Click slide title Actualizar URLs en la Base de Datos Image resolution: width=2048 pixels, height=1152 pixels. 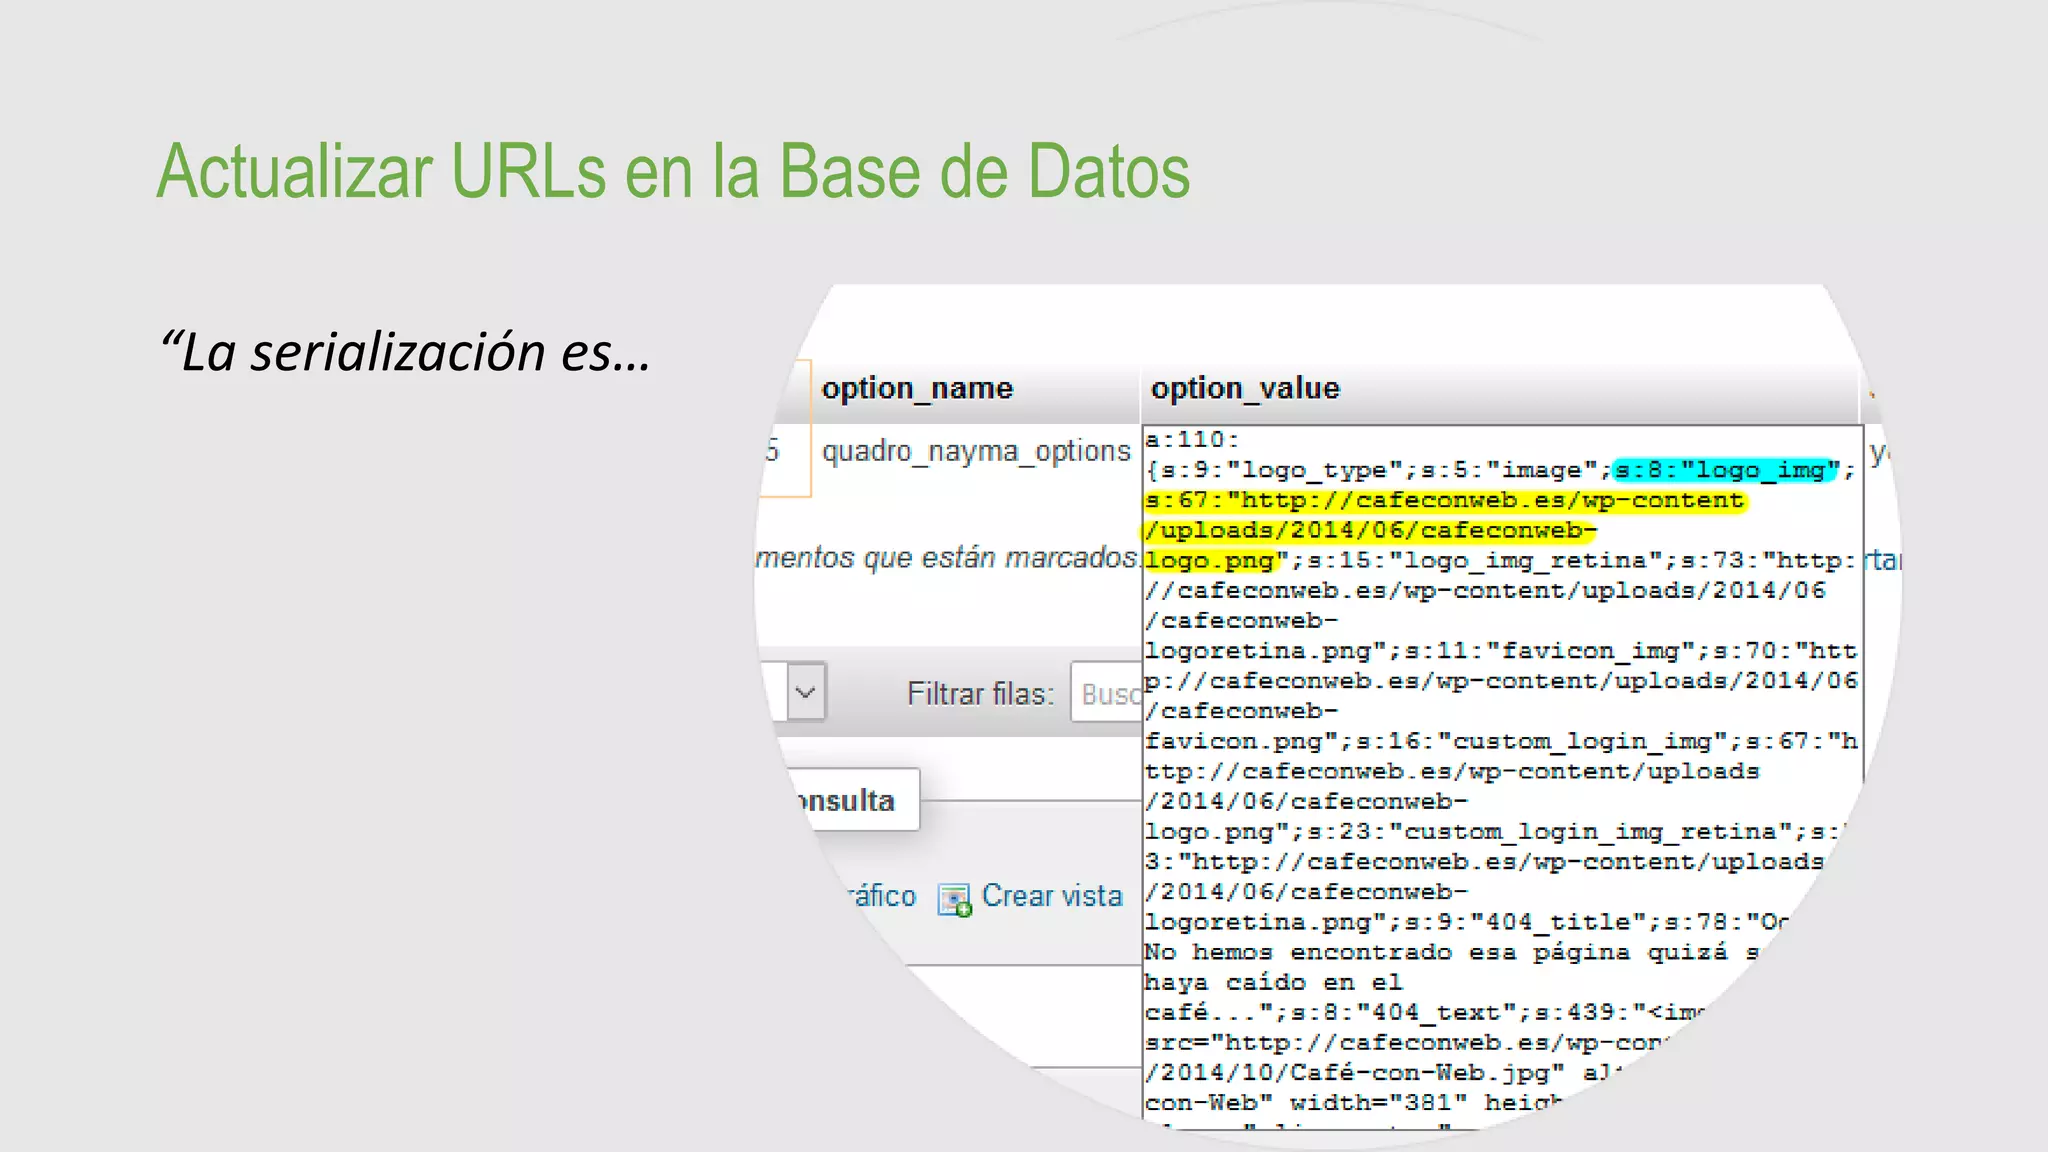[x=673, y=171]
